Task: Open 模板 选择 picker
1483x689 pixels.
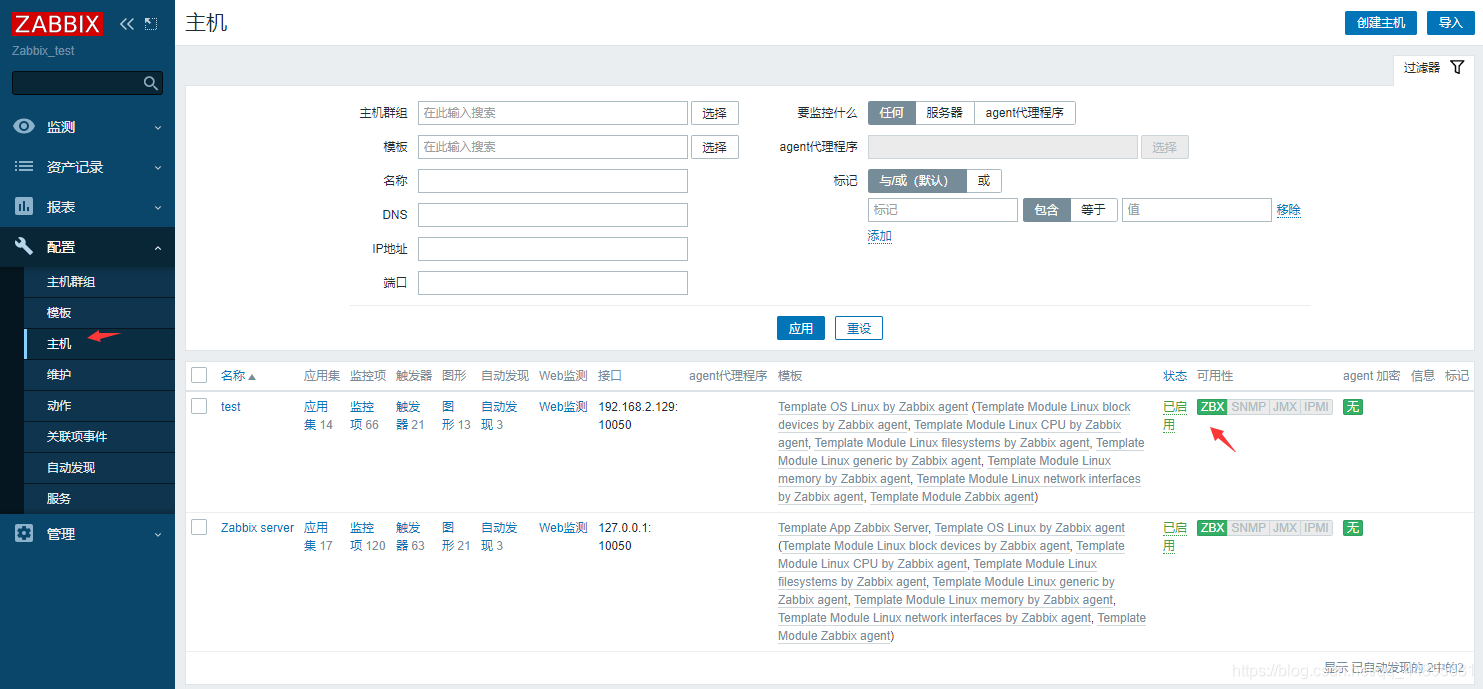Action: [x=714, y=147]
